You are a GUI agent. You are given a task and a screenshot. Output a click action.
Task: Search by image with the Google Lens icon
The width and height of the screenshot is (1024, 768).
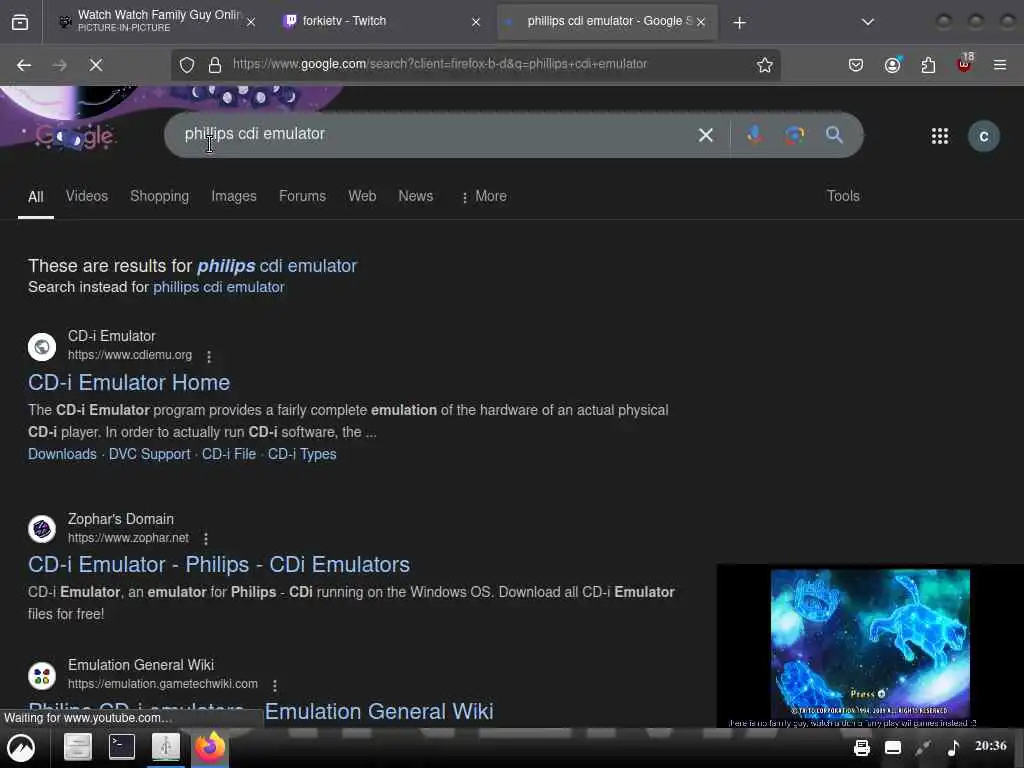[x=794, y=135]
